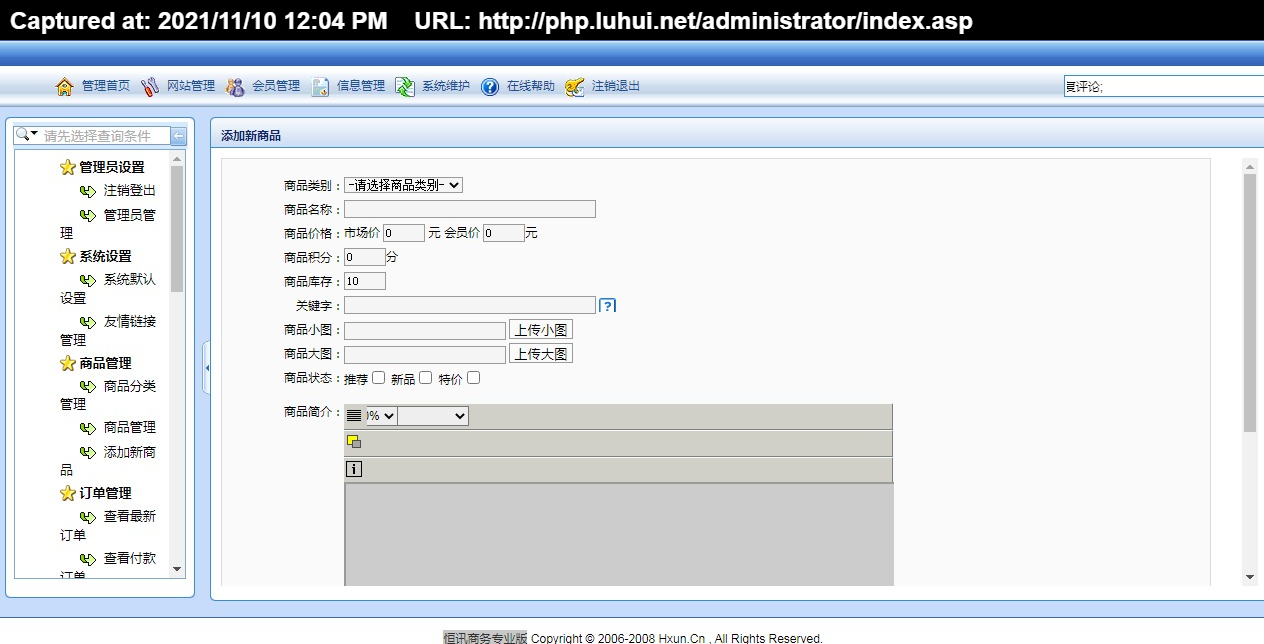Open 网站管理 in top menu
1264x644 pixels.
coord(191,86)
